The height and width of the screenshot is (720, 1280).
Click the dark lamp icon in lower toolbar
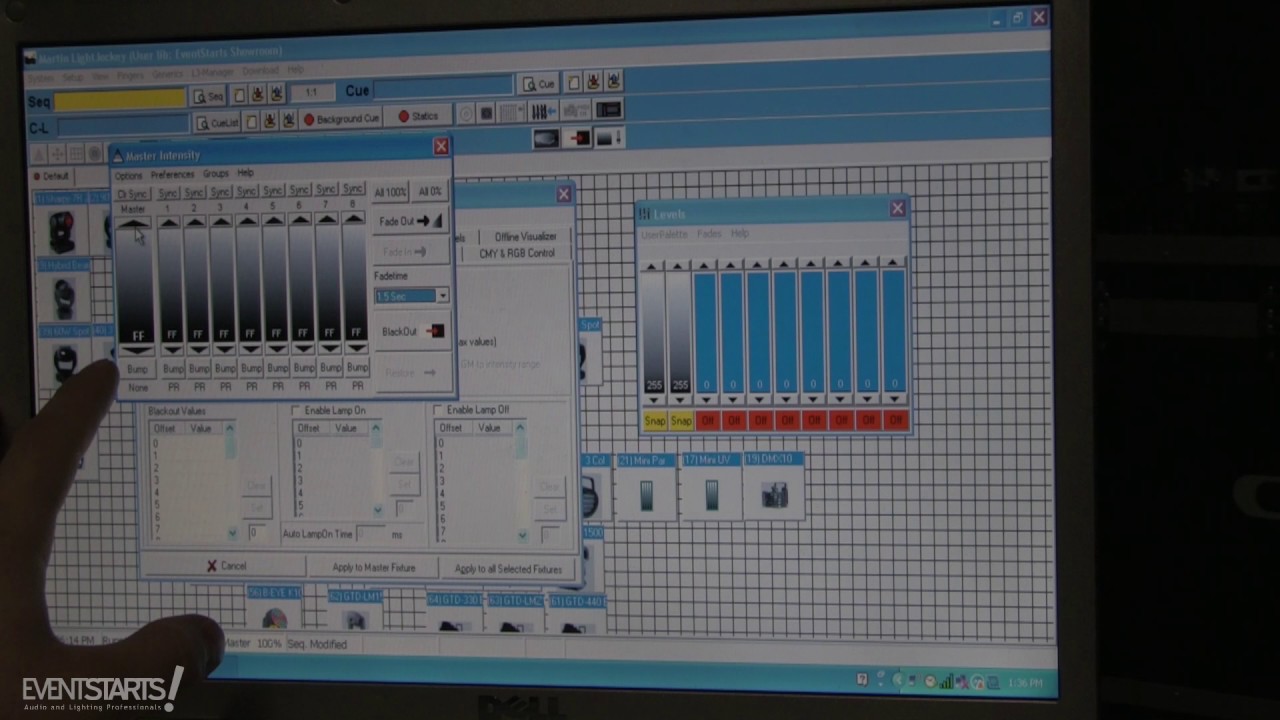(x=545, y=139)
